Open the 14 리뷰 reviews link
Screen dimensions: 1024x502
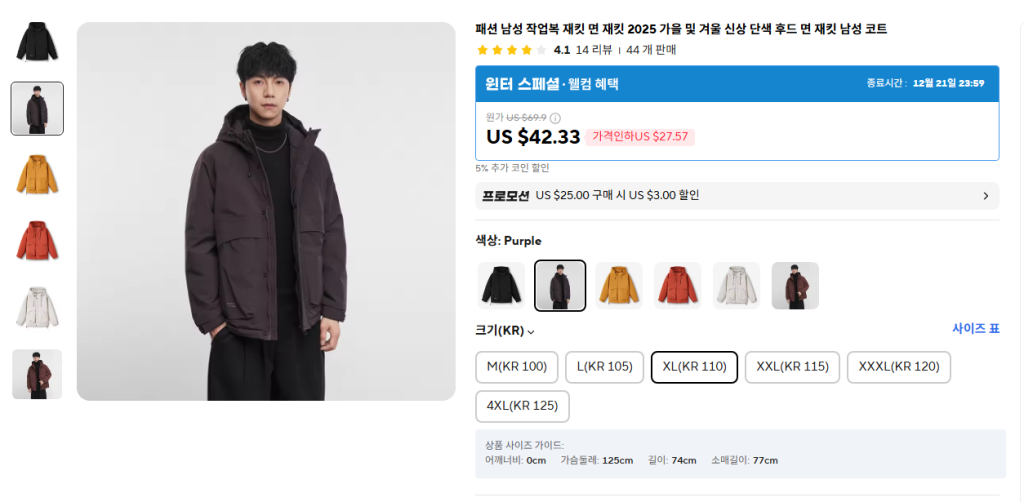(594, 50)
